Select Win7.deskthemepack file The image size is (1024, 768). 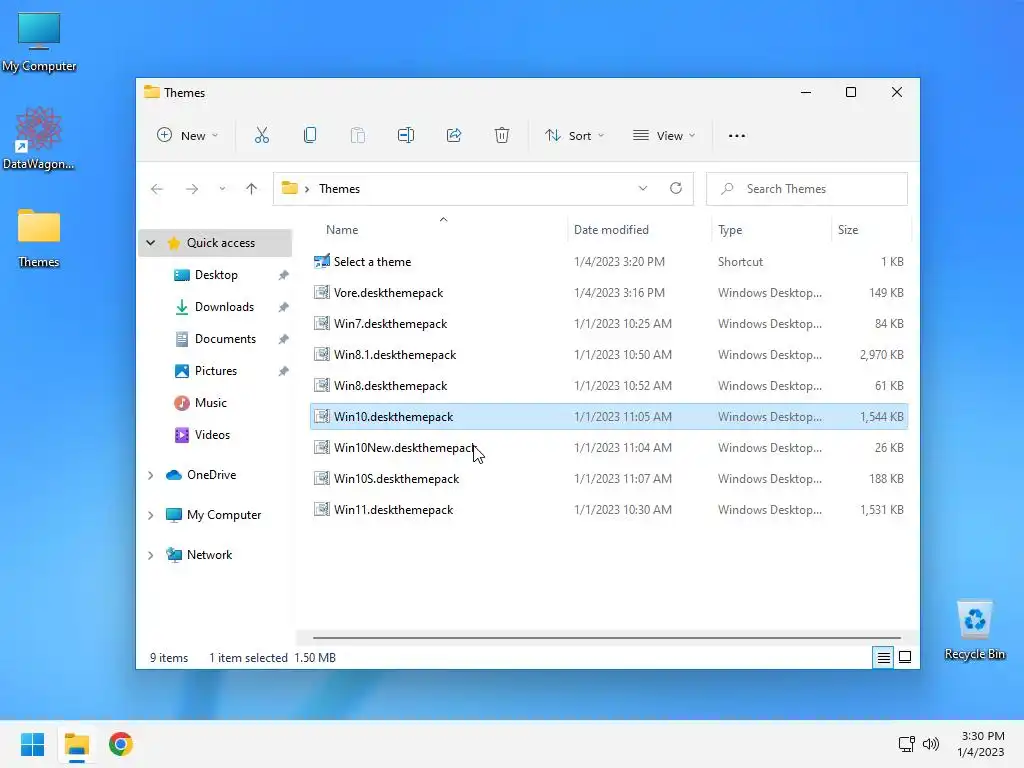[609, 324]
